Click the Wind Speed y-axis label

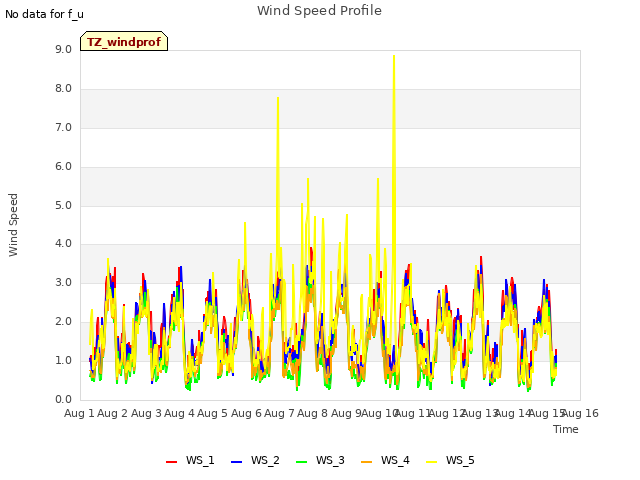(13, 225)
